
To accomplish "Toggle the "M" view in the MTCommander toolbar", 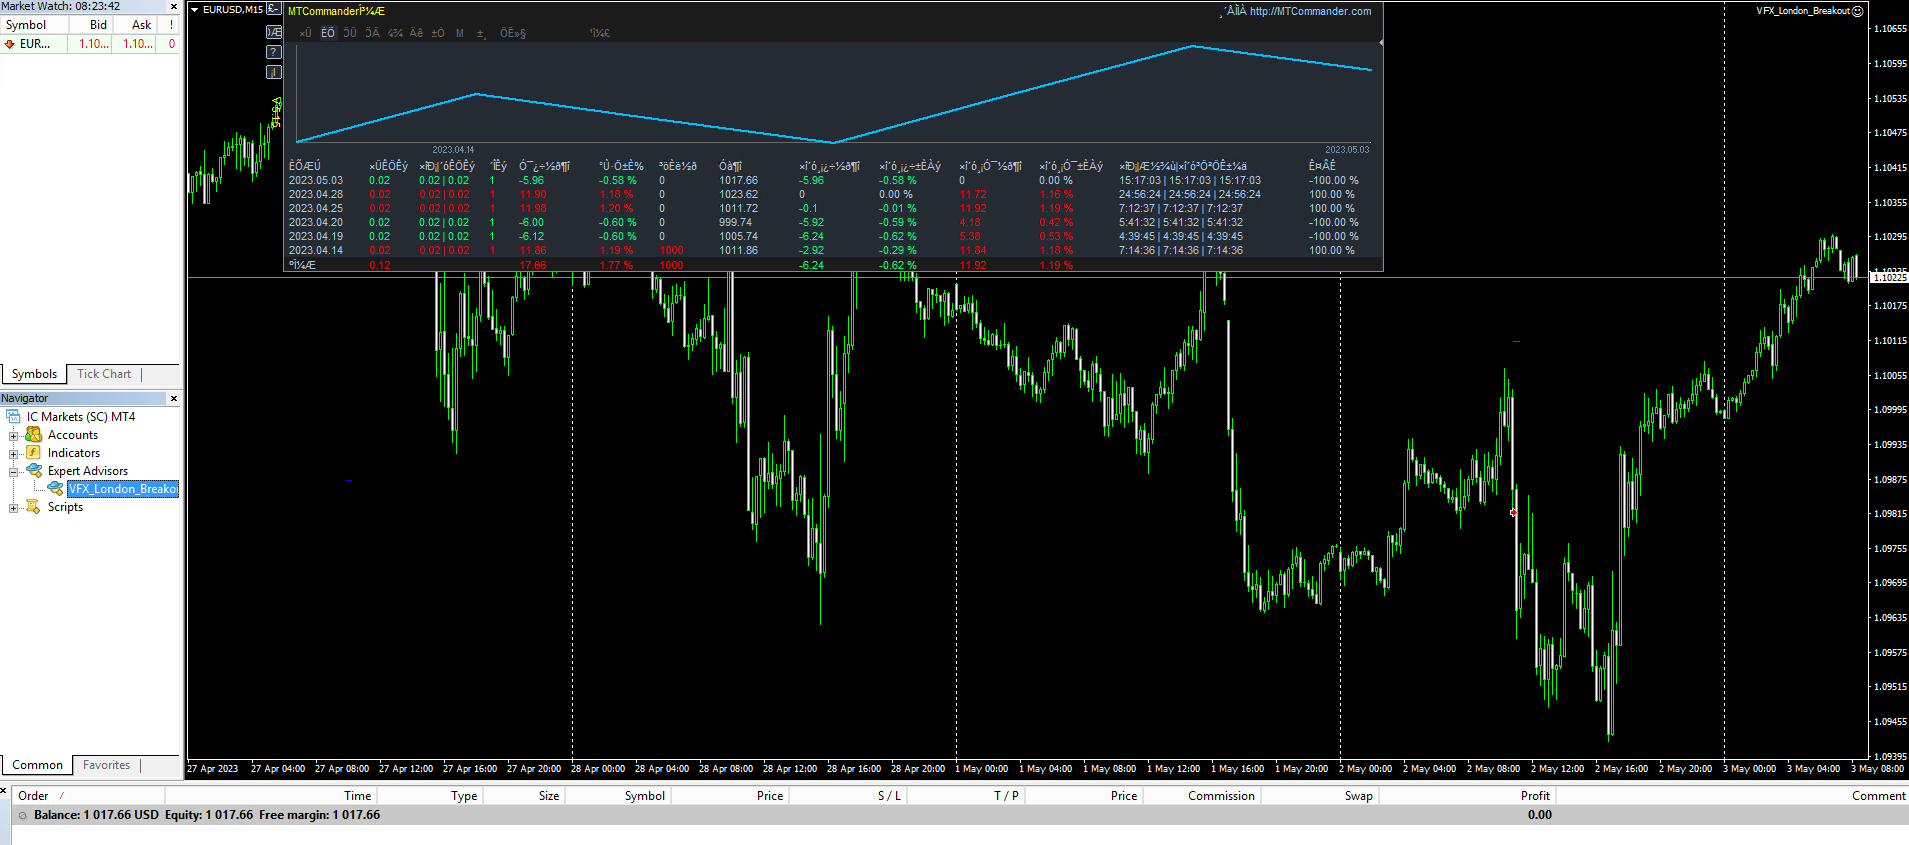I will [x=460, y=33].
